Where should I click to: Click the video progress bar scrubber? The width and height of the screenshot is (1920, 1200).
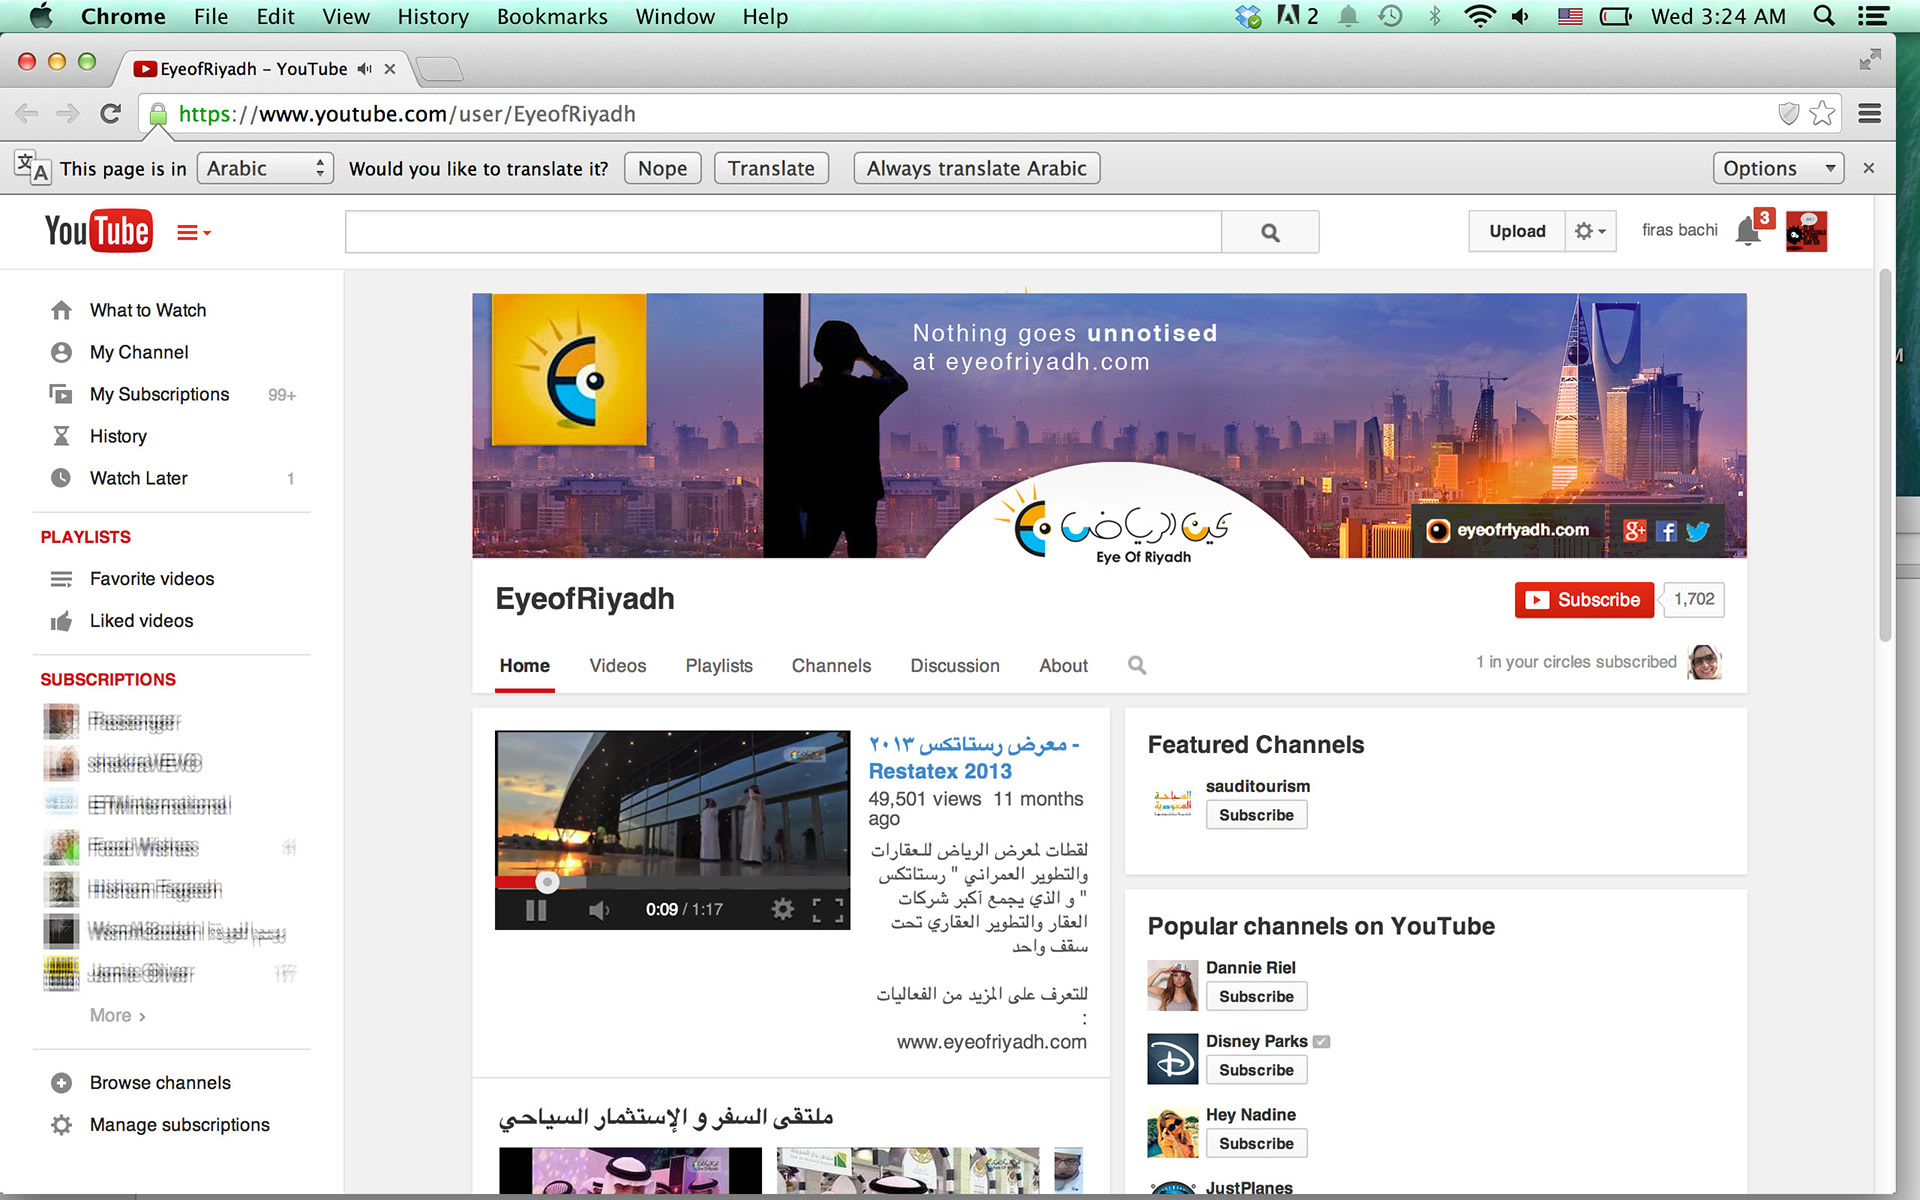coord(546,882)
